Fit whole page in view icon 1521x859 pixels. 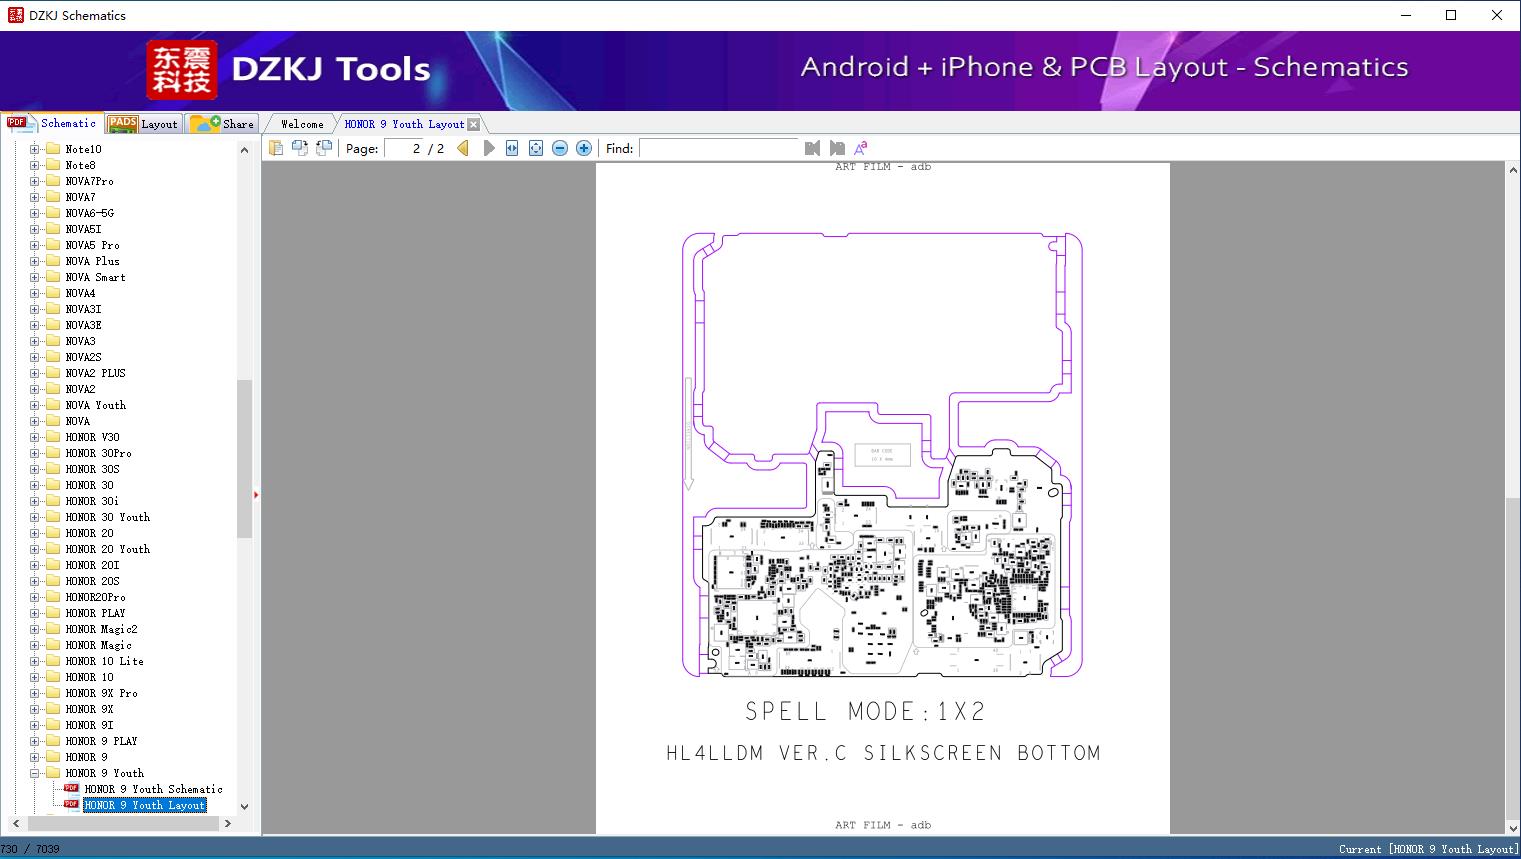[x=536, y=148]
